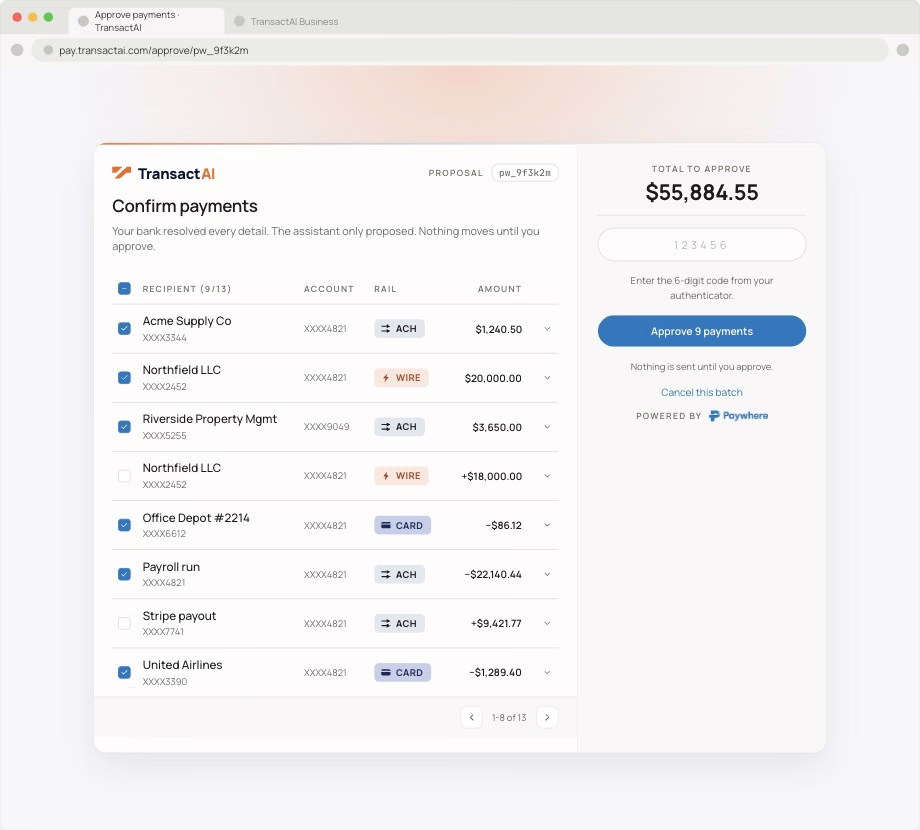
Task: Click the Paywhere logo
Action: [x=738, y=416]
